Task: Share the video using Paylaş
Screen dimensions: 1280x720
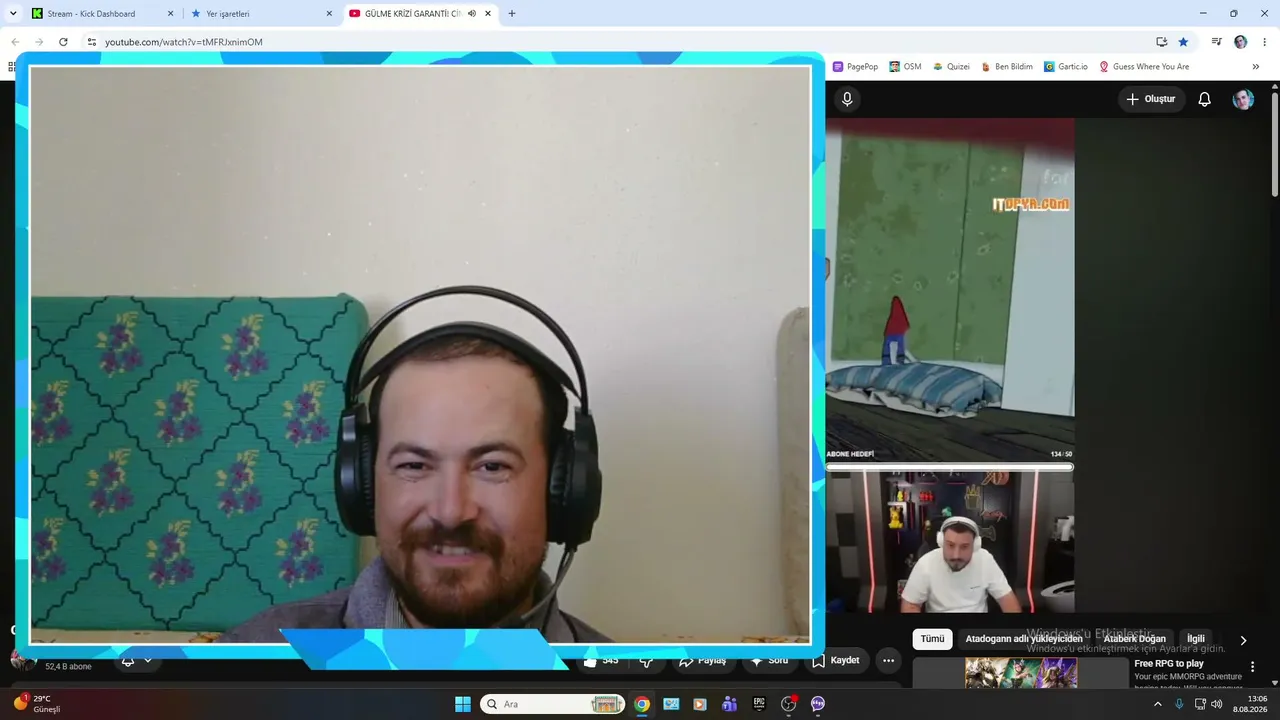Action: click(703, 661)
